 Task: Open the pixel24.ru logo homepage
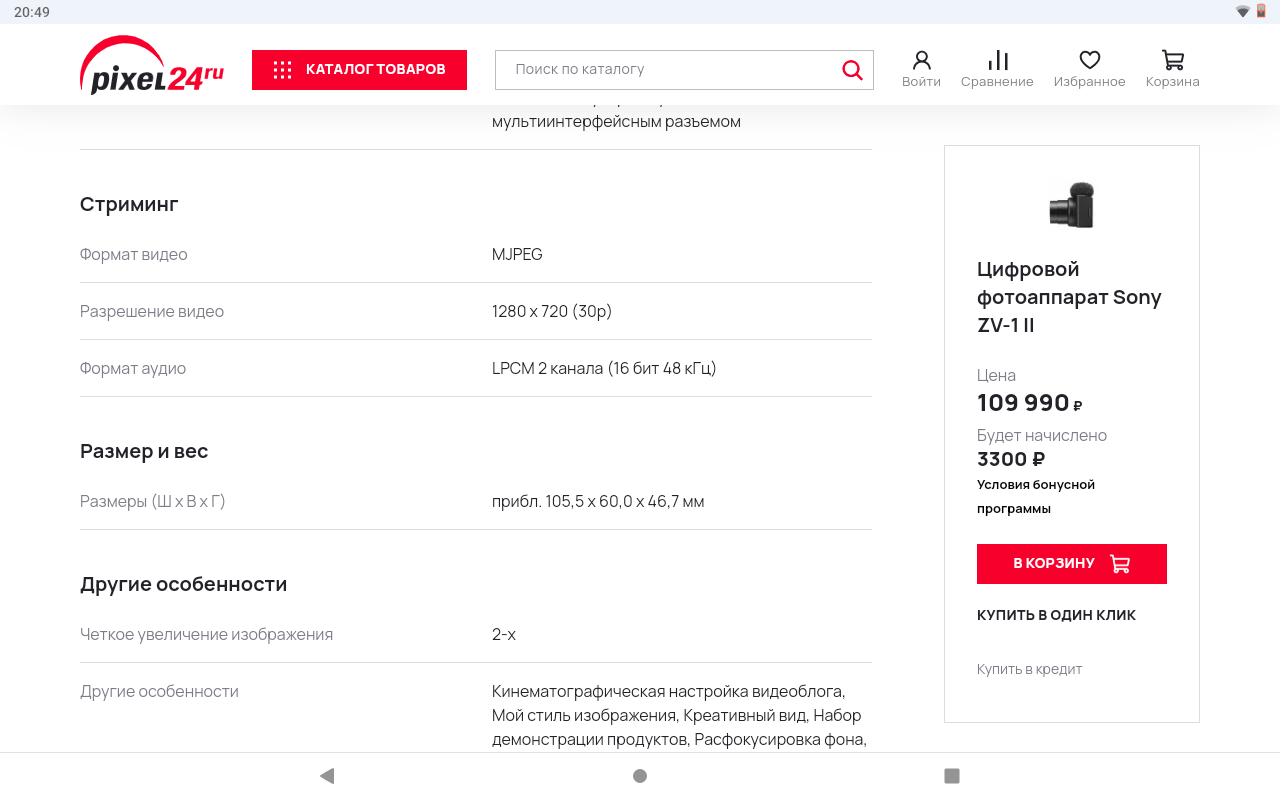(x=152, y=66)
